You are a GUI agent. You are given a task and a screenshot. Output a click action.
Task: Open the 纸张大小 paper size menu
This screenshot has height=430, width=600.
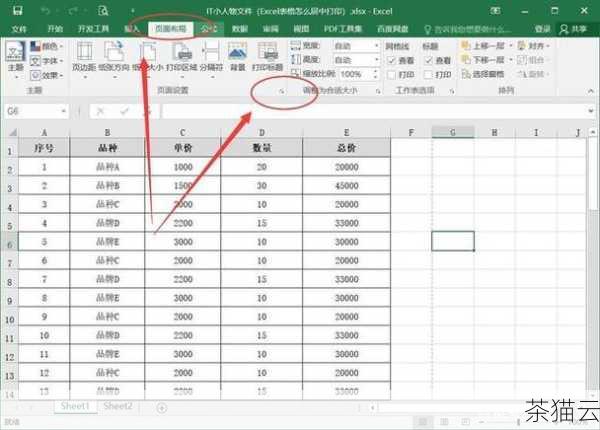[x=148, y=60]
